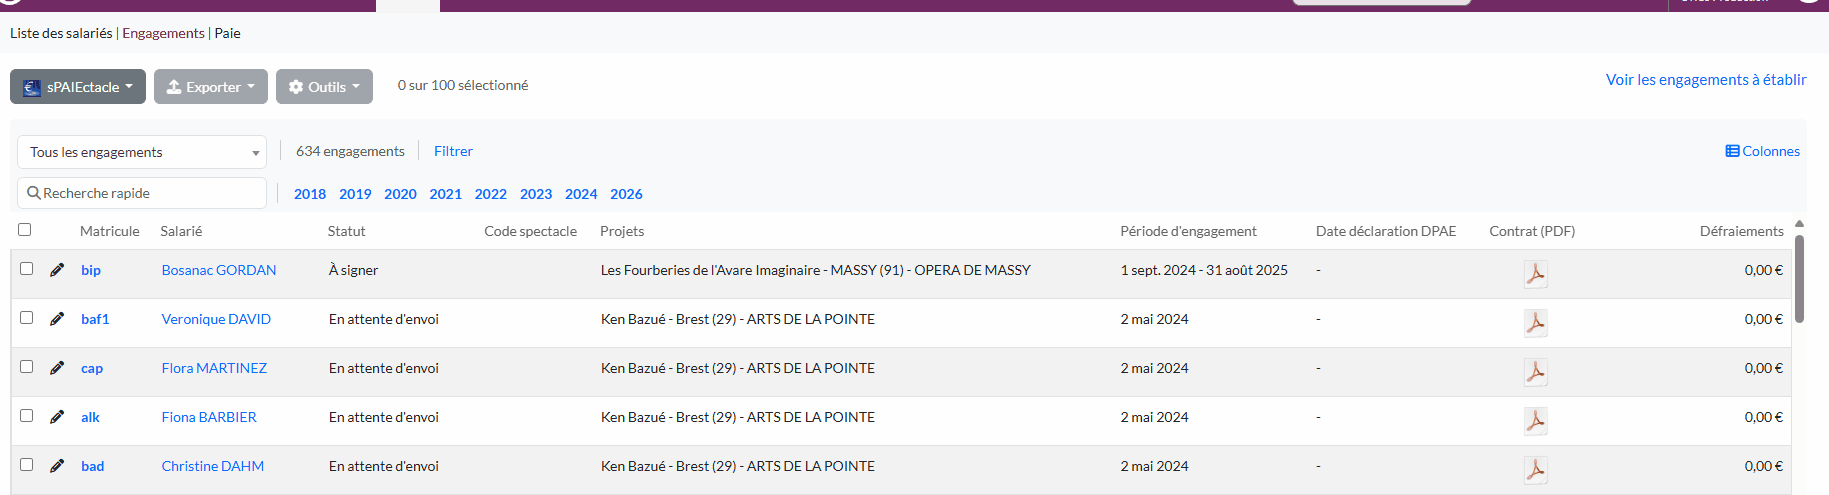
Task: Select the checkbox for Christine DAHM's row
Action: [27, 465]
